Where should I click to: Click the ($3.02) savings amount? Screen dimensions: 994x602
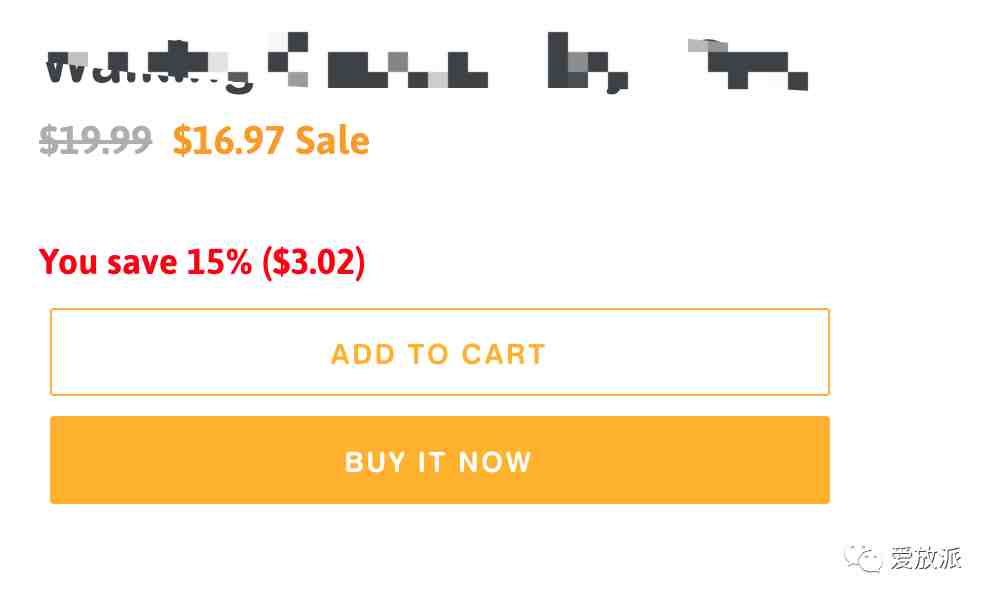[314, 262]
